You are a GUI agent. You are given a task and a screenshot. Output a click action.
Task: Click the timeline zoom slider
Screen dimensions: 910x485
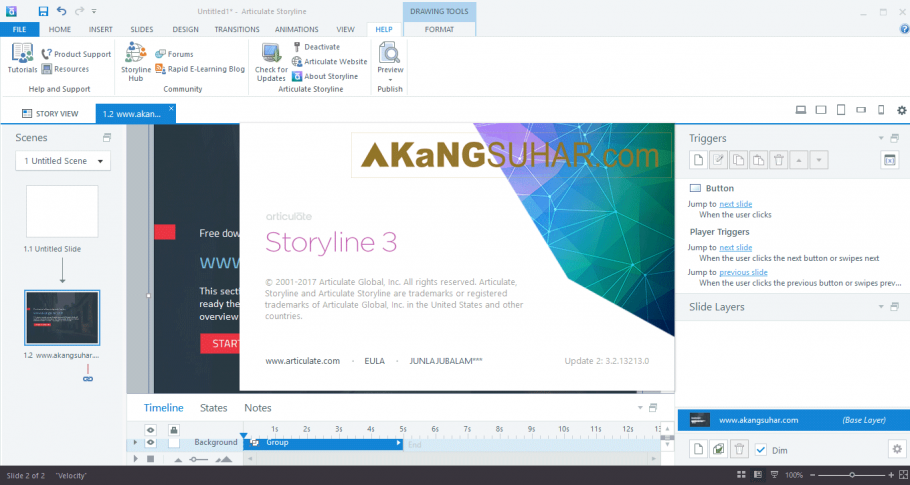pos(199,459)
